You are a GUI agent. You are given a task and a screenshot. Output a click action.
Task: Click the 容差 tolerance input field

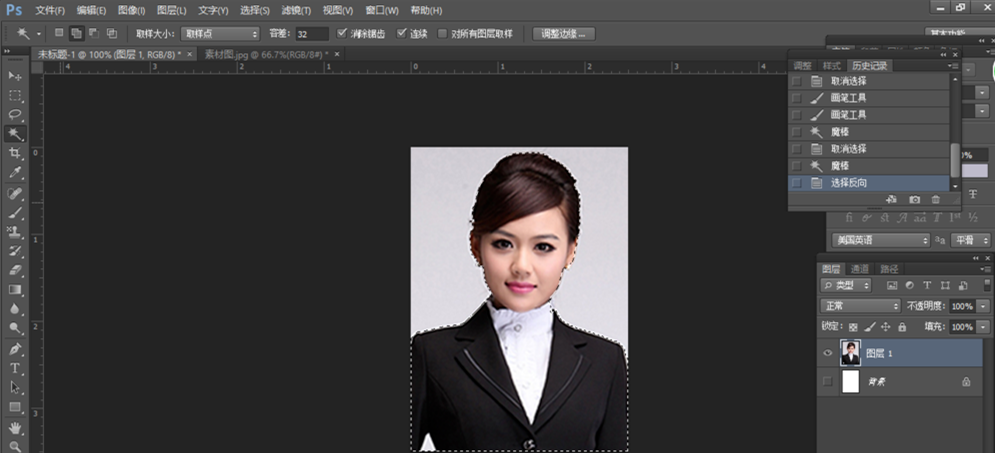tap(311, 33)
